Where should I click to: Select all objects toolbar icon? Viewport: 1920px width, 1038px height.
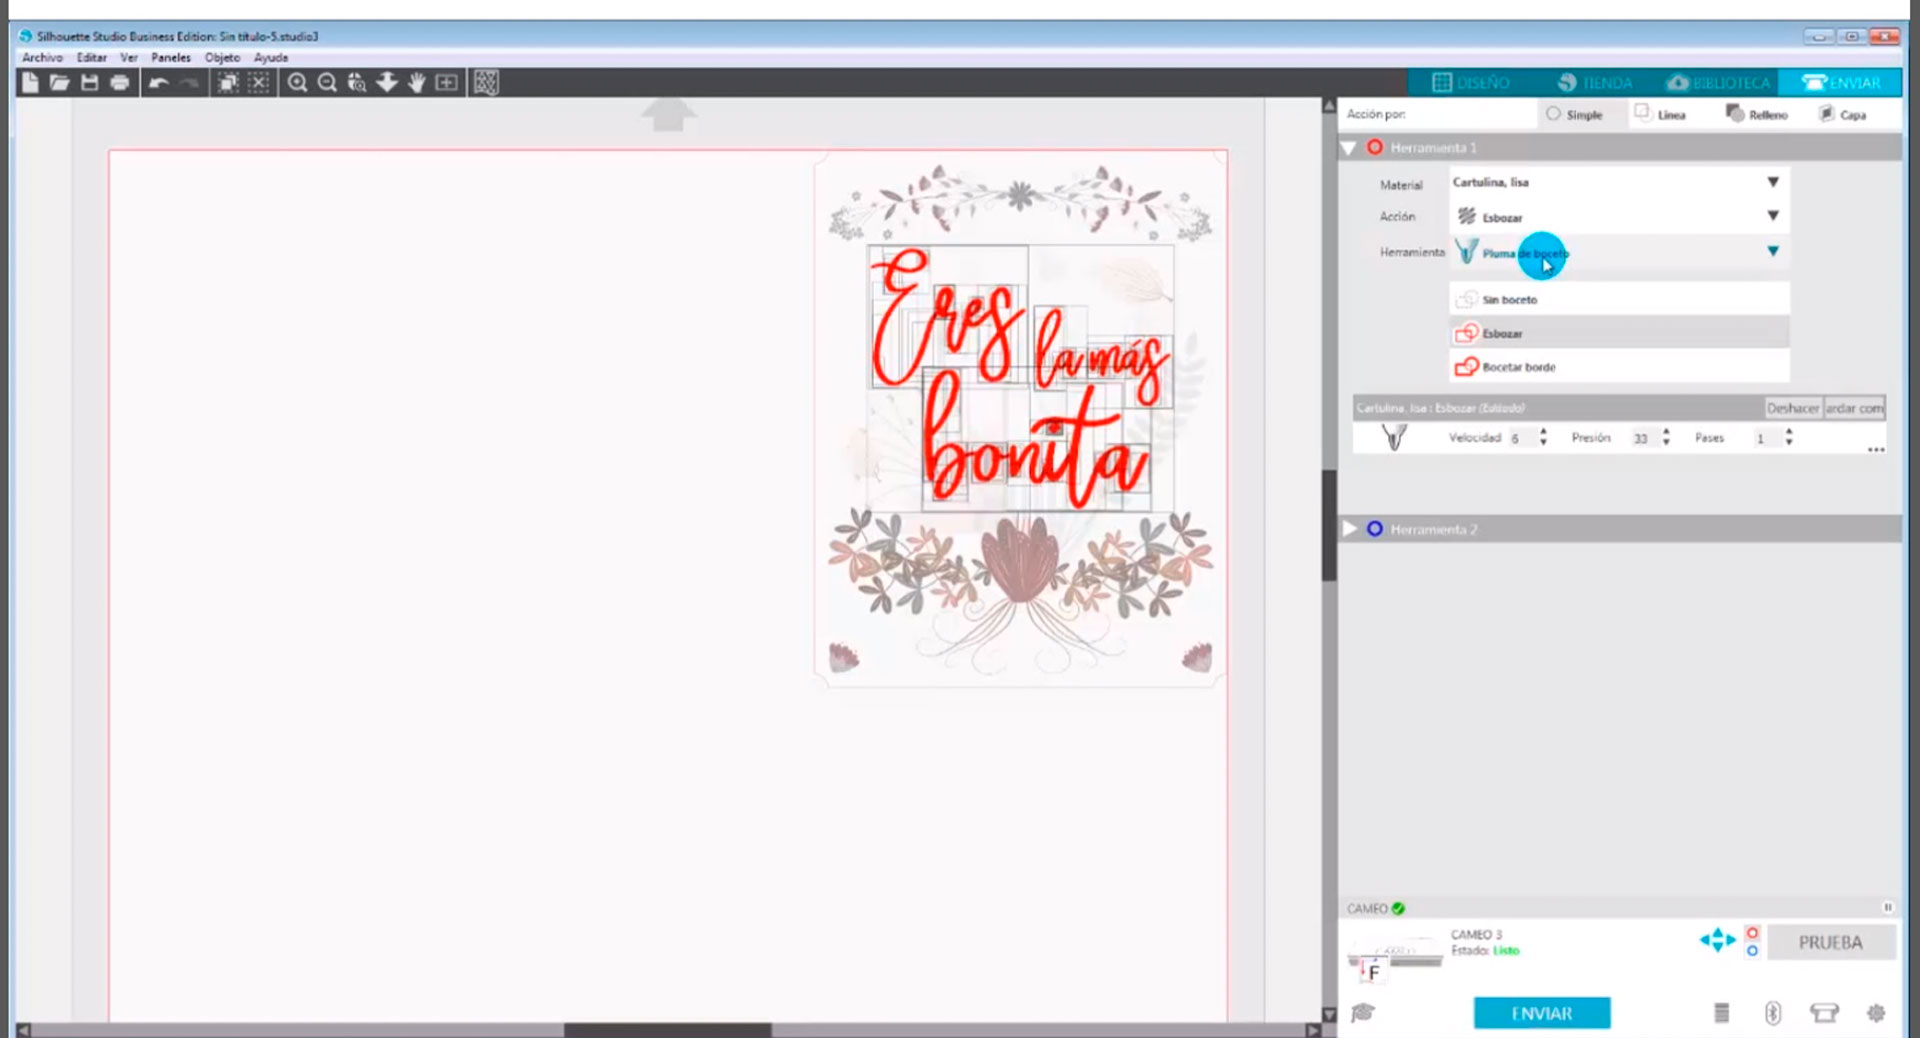228,83
